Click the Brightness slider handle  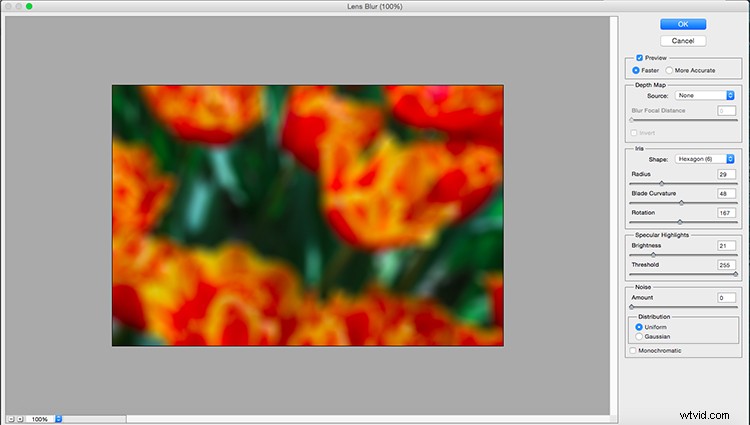pos(653,255)
